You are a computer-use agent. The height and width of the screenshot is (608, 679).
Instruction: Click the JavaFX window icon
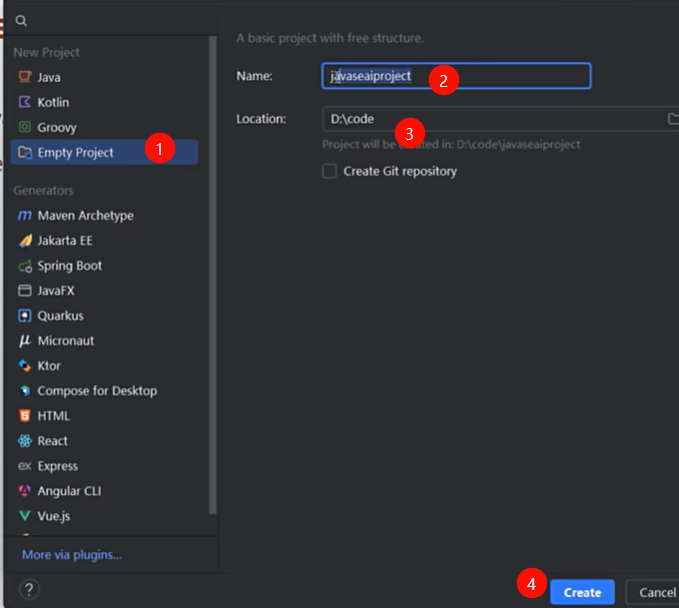25,291
